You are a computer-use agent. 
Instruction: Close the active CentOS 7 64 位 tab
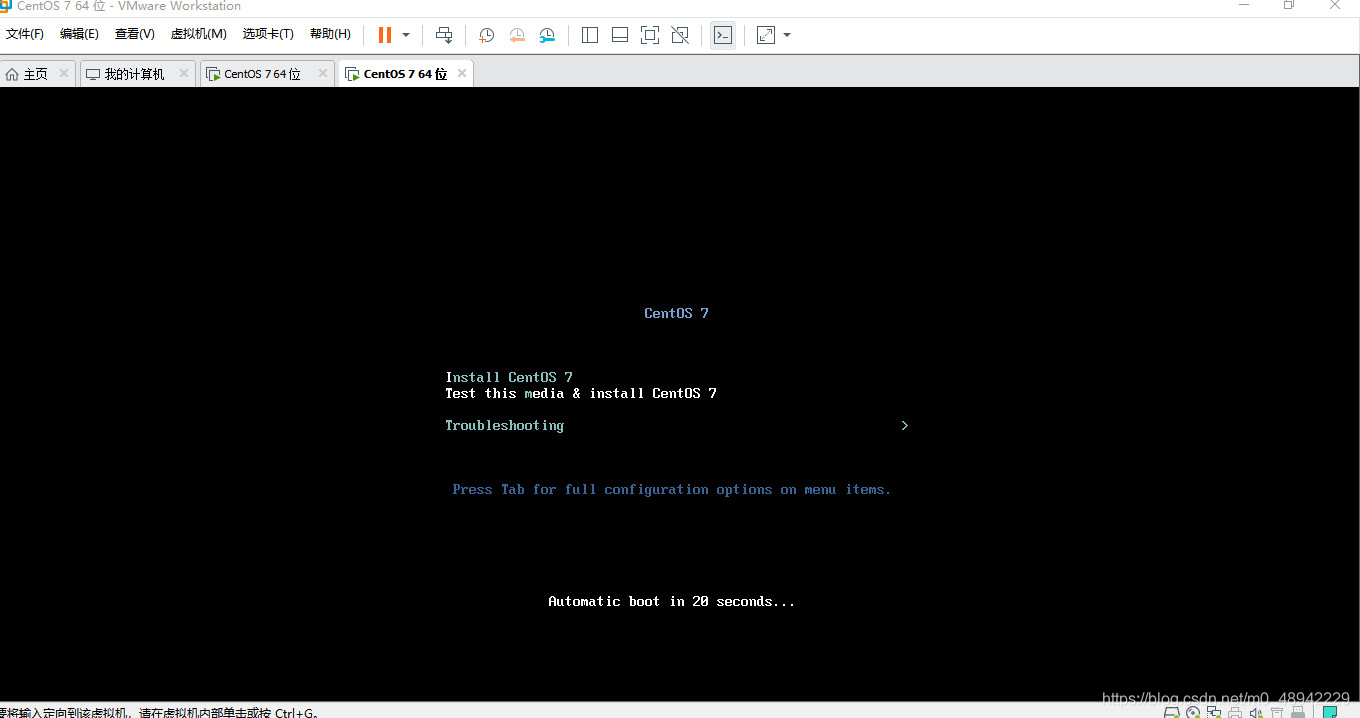click(x=462, y=73)
